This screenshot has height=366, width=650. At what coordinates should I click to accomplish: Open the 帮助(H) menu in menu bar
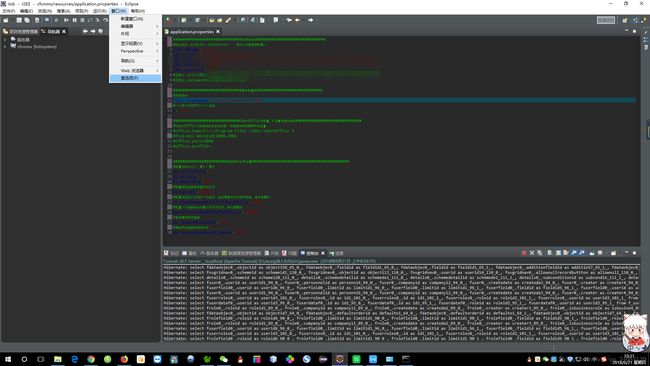[x=138, y=11]
